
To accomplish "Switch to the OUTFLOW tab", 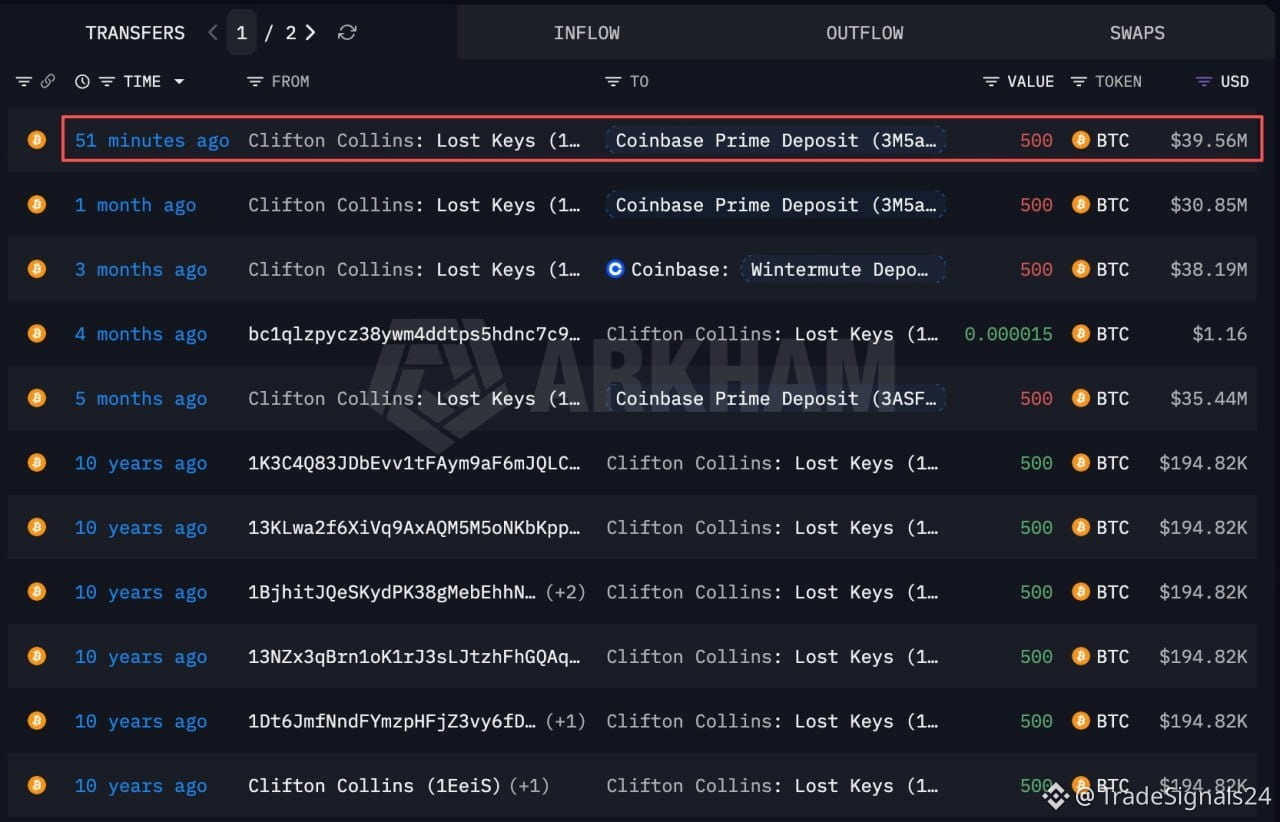I will click(x=865, y=33).
